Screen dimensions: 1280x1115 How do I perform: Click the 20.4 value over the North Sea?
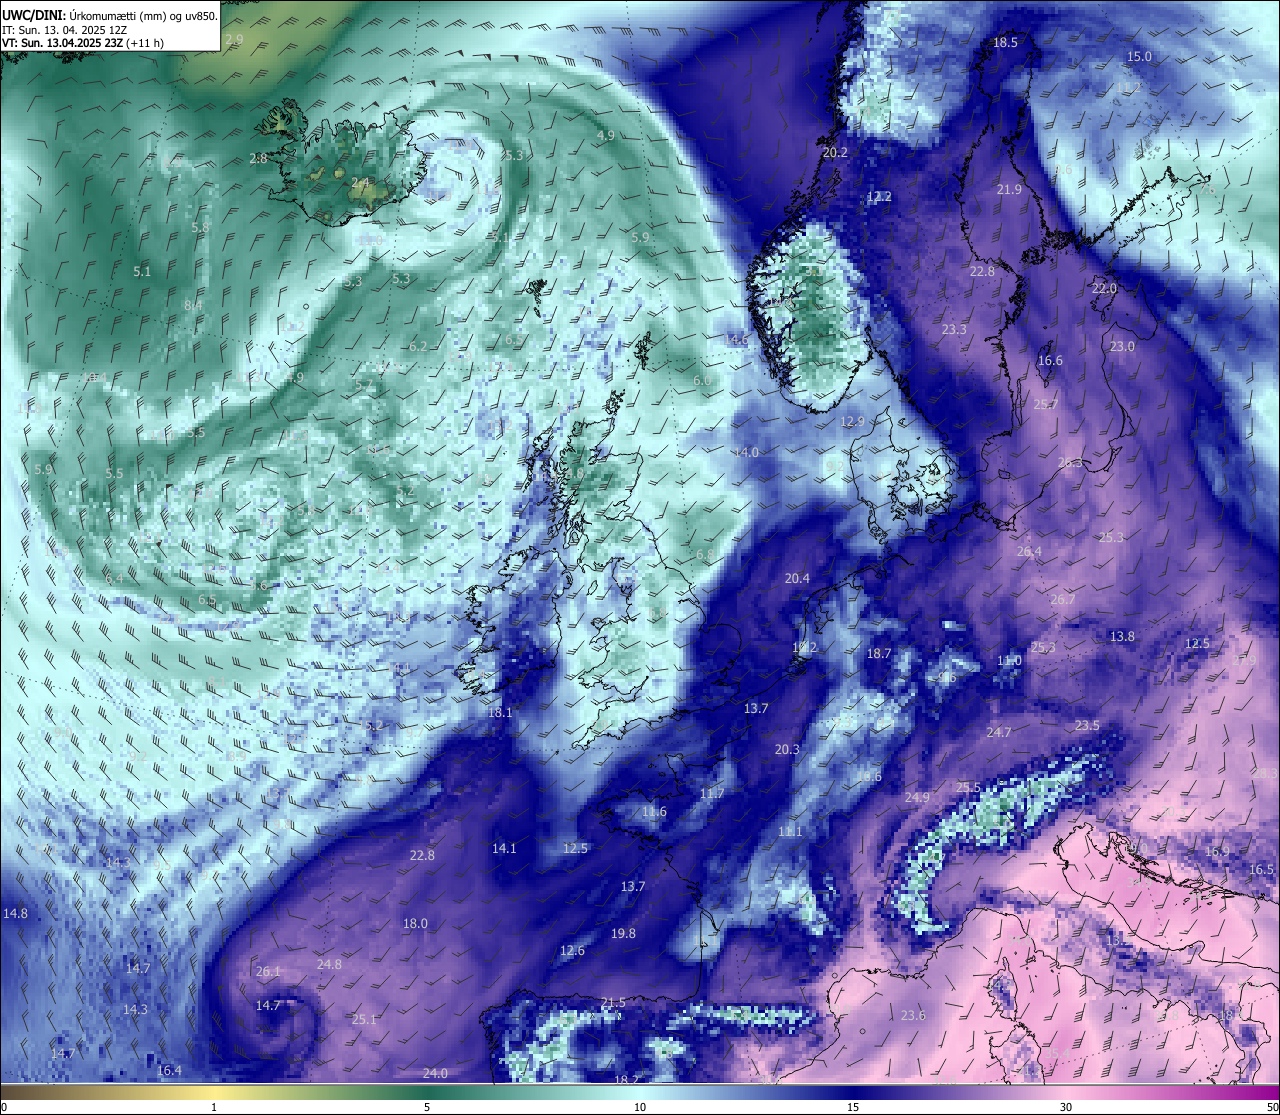[797, 578]
